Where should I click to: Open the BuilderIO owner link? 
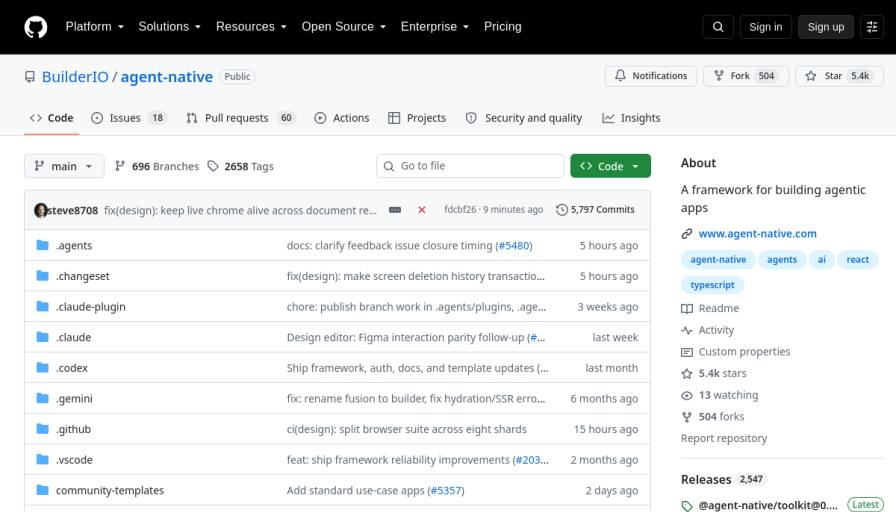(75, 77)
